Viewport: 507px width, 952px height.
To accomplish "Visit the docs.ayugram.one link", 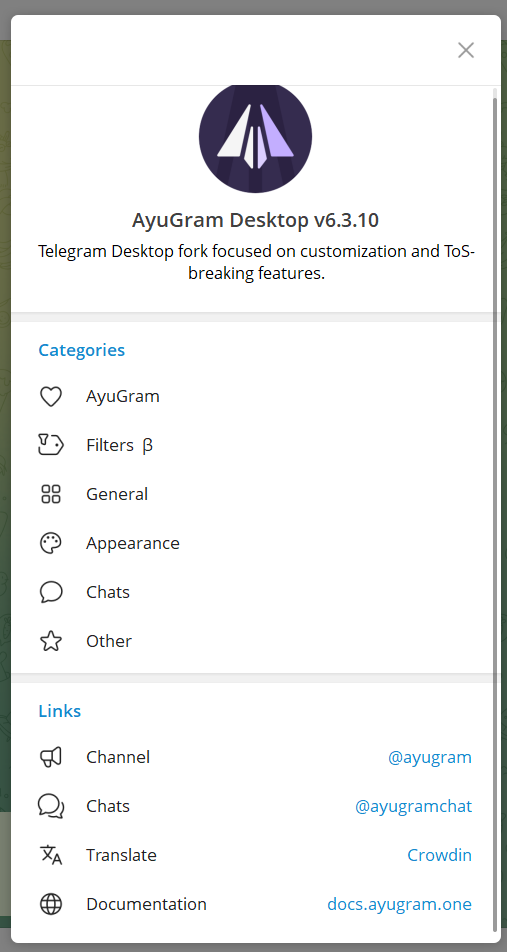I will (400, 904).
